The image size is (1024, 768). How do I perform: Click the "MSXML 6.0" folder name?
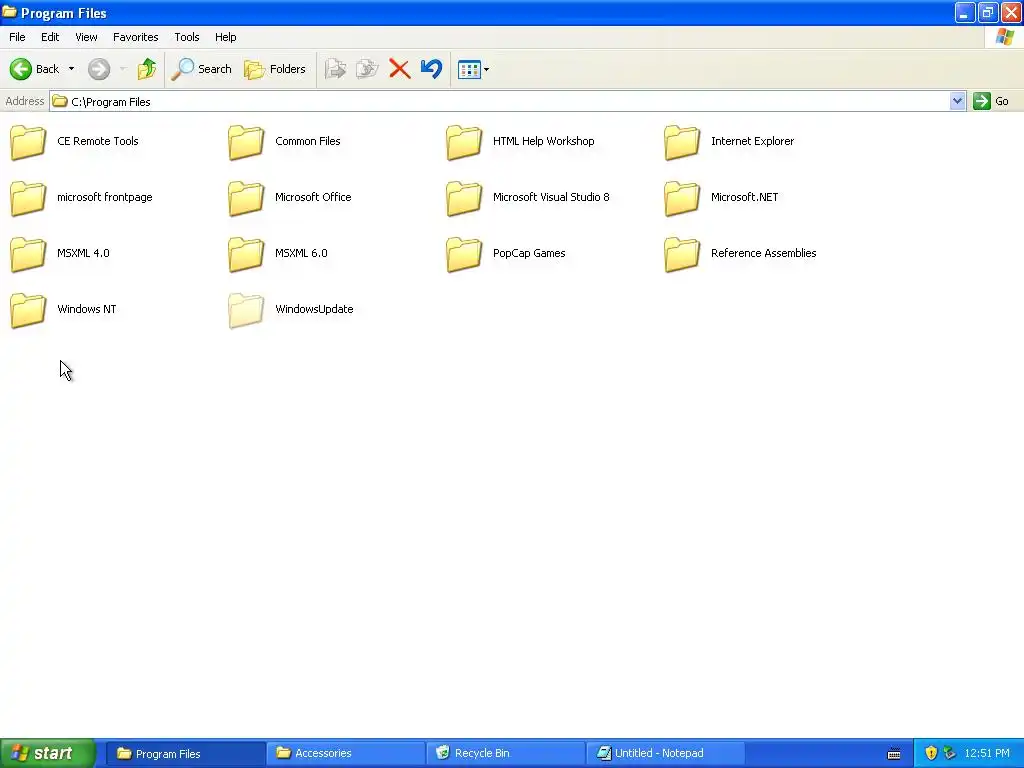click(301, 253)
